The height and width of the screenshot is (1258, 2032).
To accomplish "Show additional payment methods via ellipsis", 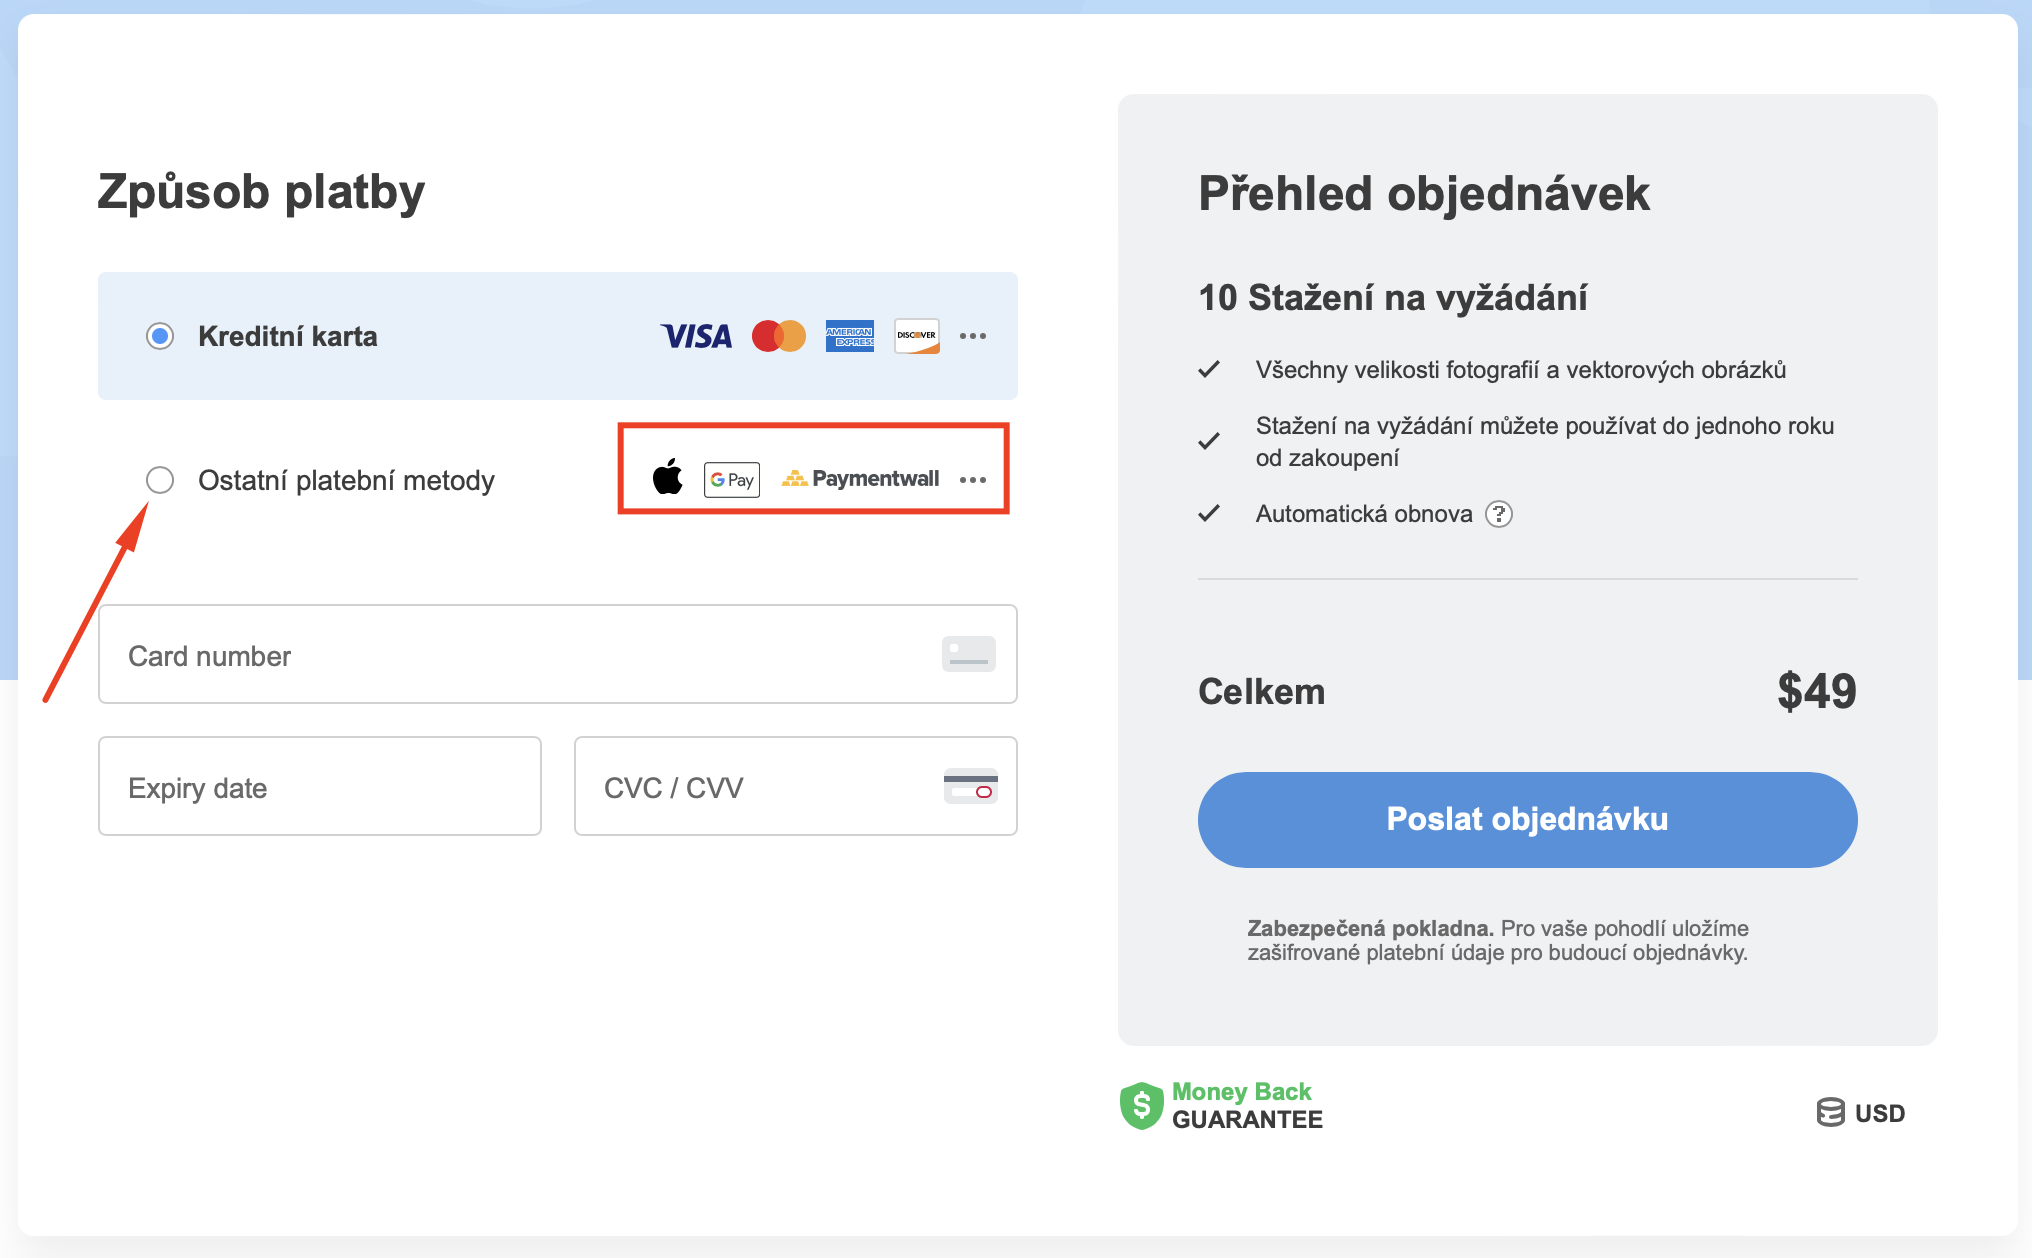I will tap(973, 480).
